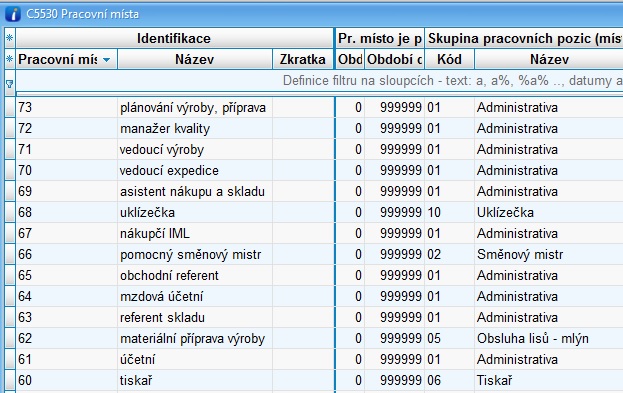Open the Pracovní místo column sort dropdown arrow

[106, 60]
